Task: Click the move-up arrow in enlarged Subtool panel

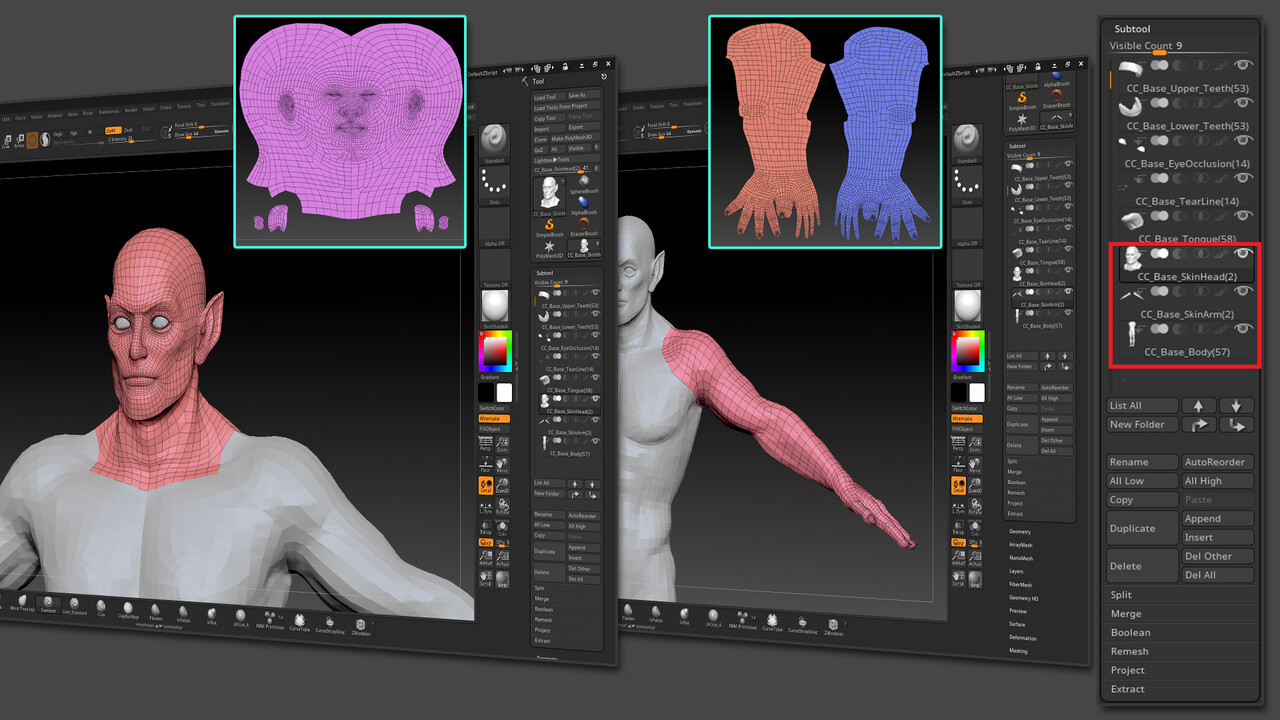Action: [x=1199, y=405]
